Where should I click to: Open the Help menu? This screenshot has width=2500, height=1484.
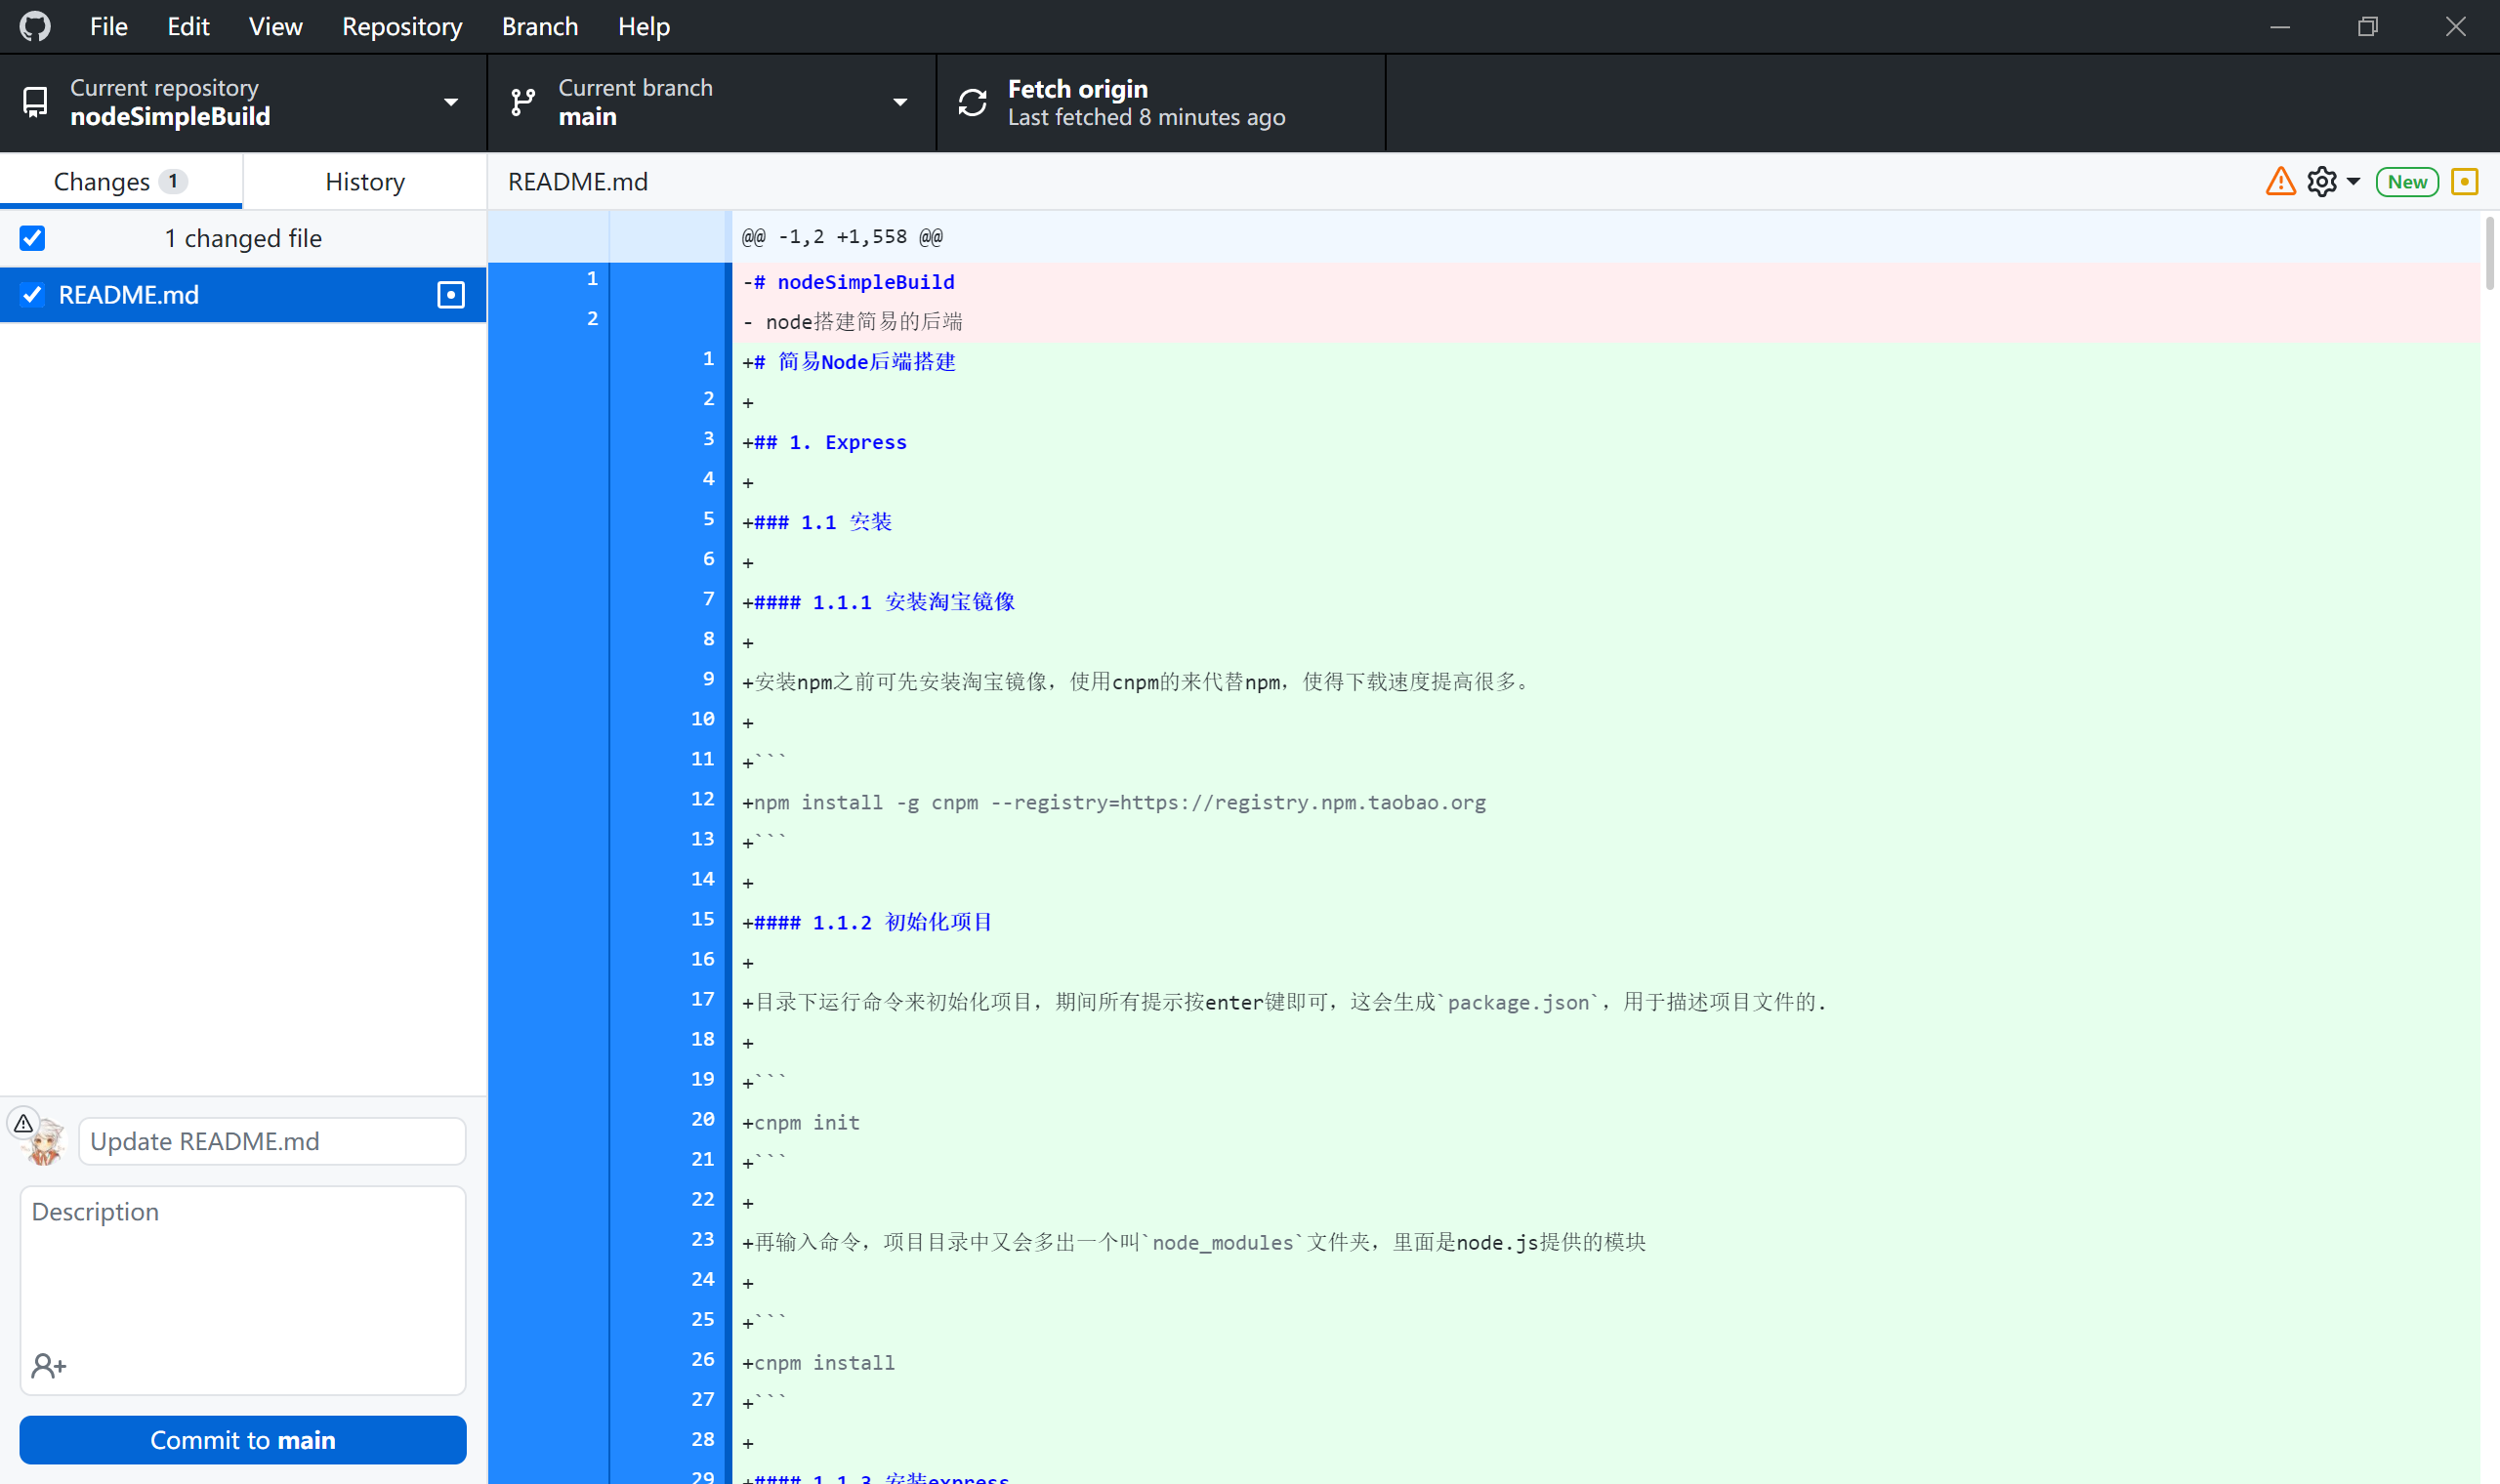point(643,26)
